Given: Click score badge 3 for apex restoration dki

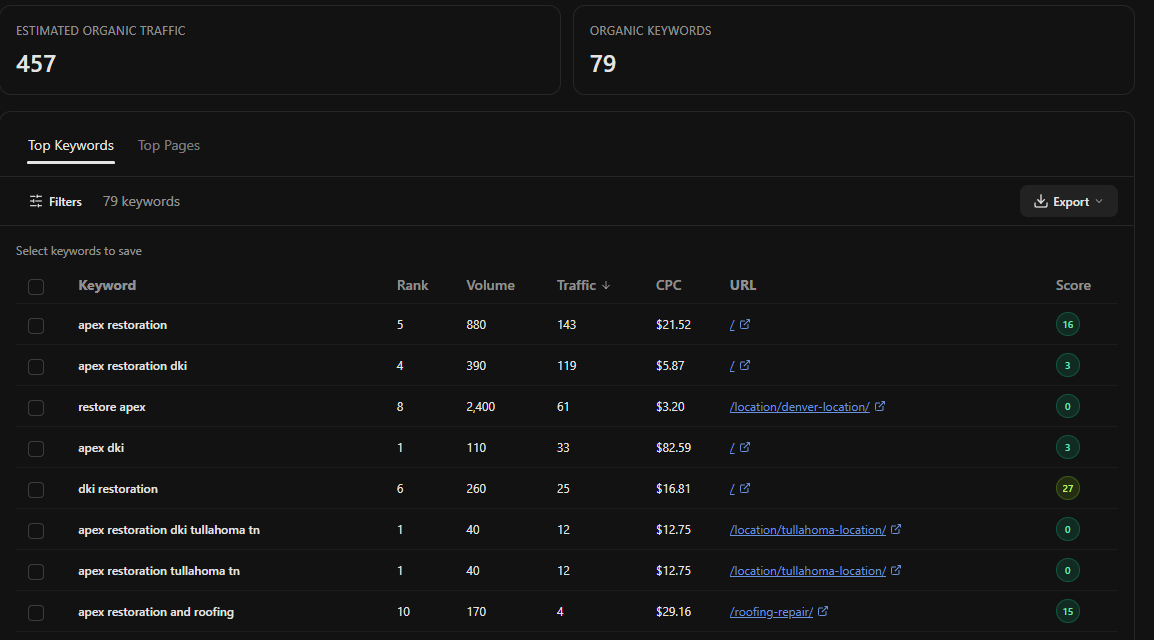Looking at the screenshot, I should click(x=1067, y=366).
